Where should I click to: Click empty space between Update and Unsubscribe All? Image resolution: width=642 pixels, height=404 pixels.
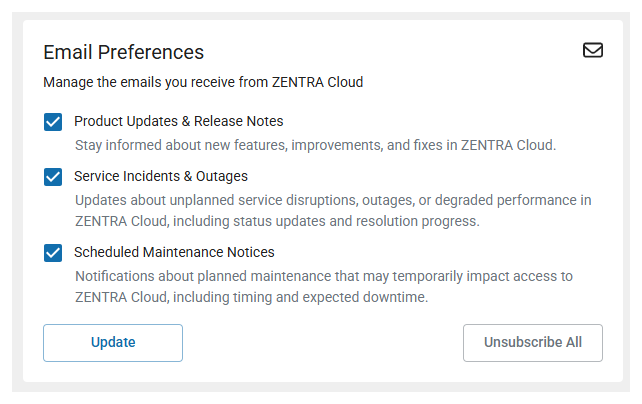(x=323, y=343)
